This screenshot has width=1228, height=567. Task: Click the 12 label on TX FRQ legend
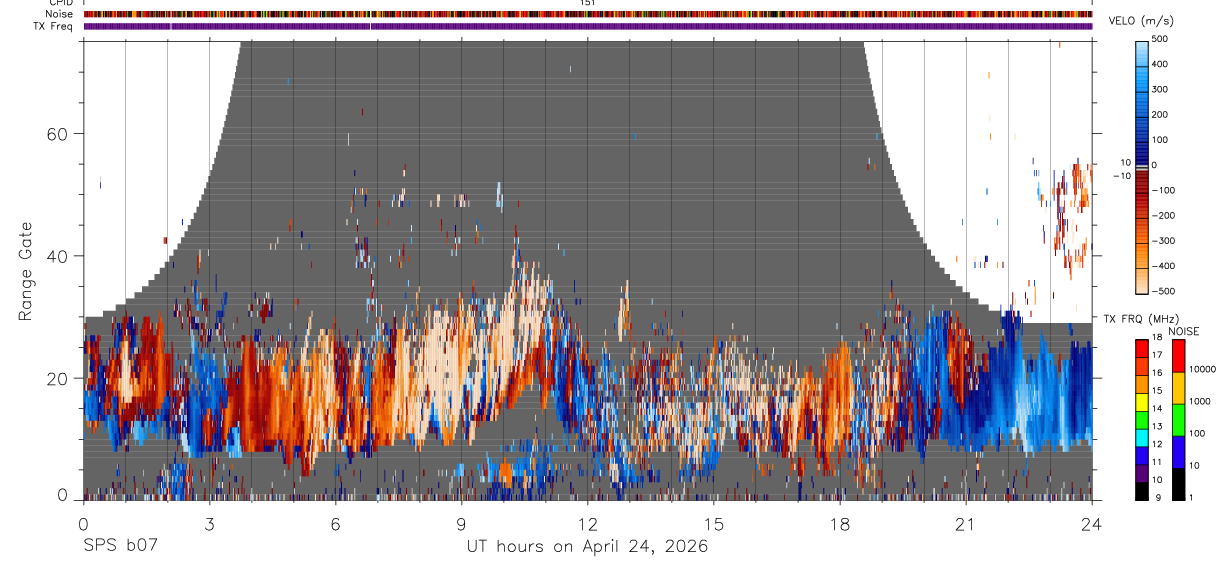coord(1159,444)
